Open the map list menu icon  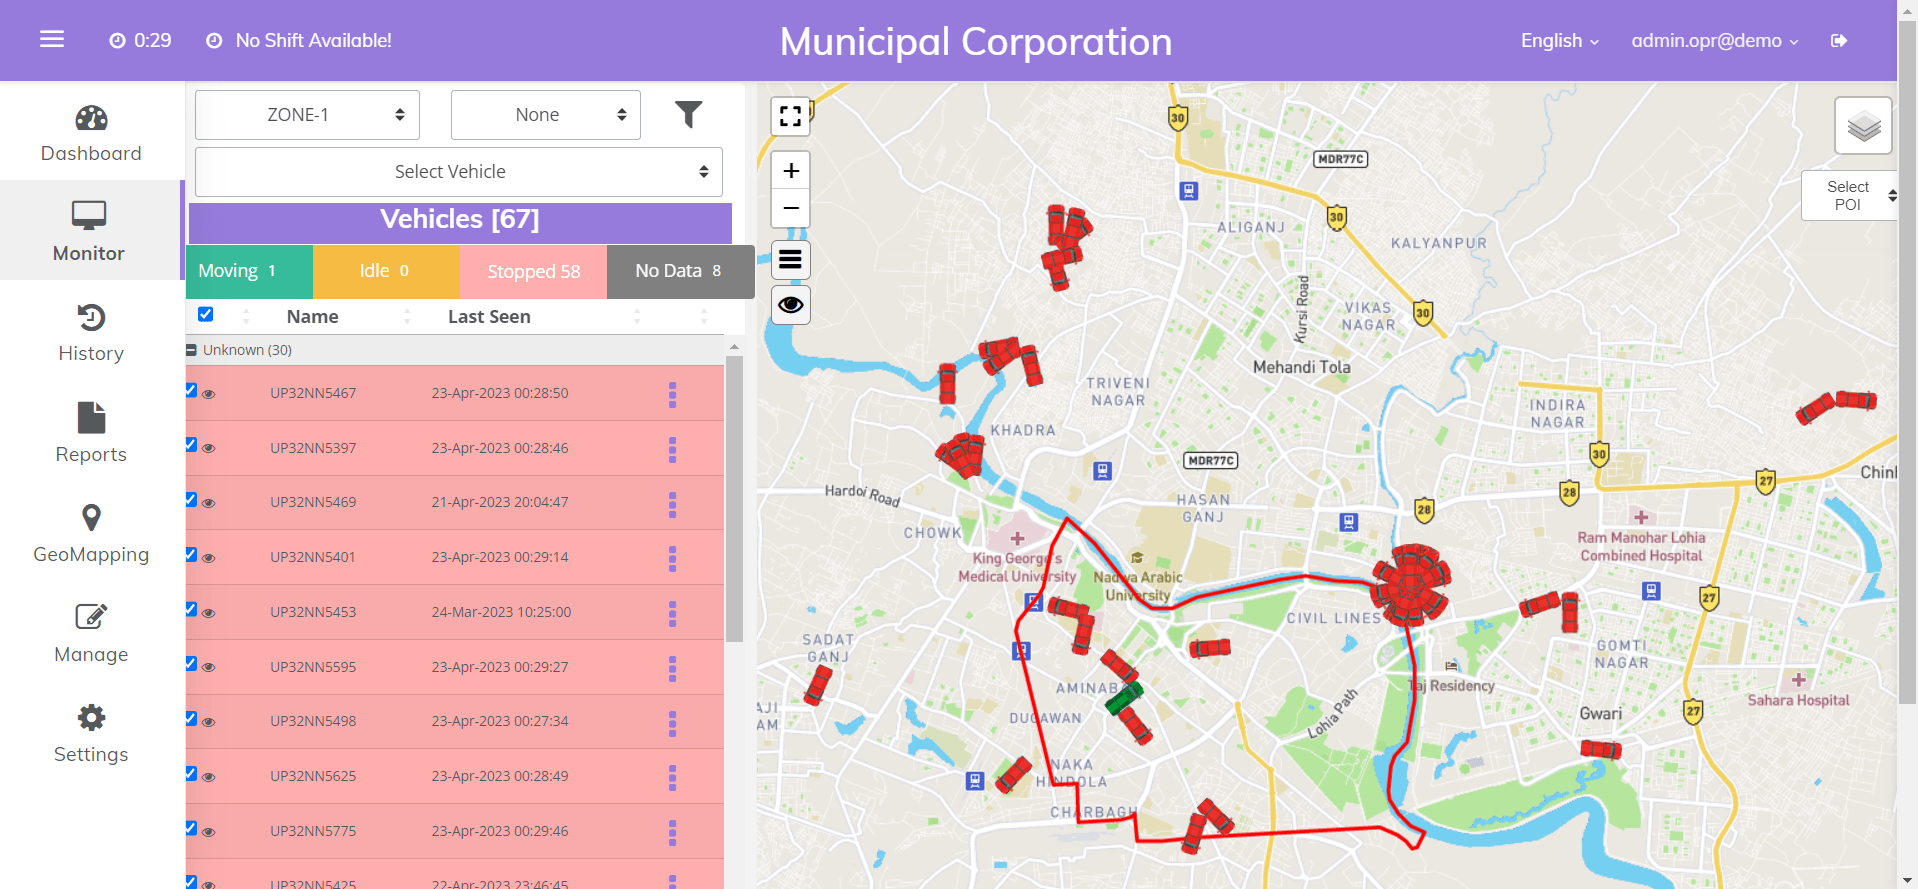pyautogui.click(x=790, y=260)
